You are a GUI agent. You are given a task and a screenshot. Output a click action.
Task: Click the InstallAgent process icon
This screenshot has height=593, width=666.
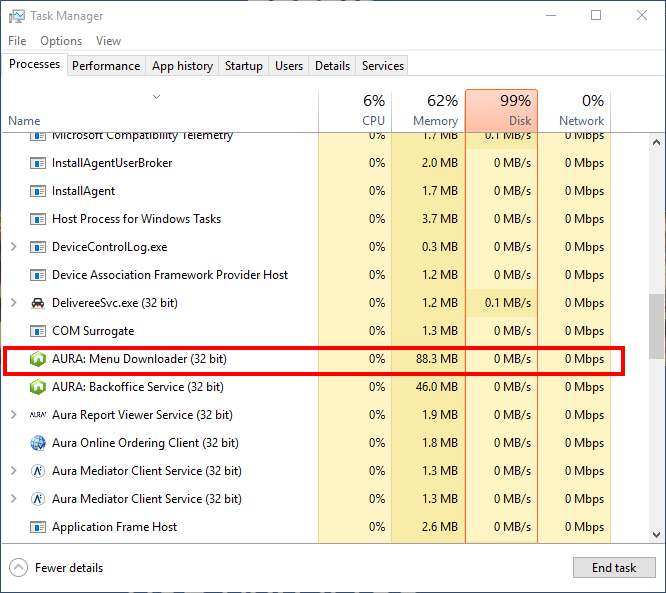pos(38,191)
